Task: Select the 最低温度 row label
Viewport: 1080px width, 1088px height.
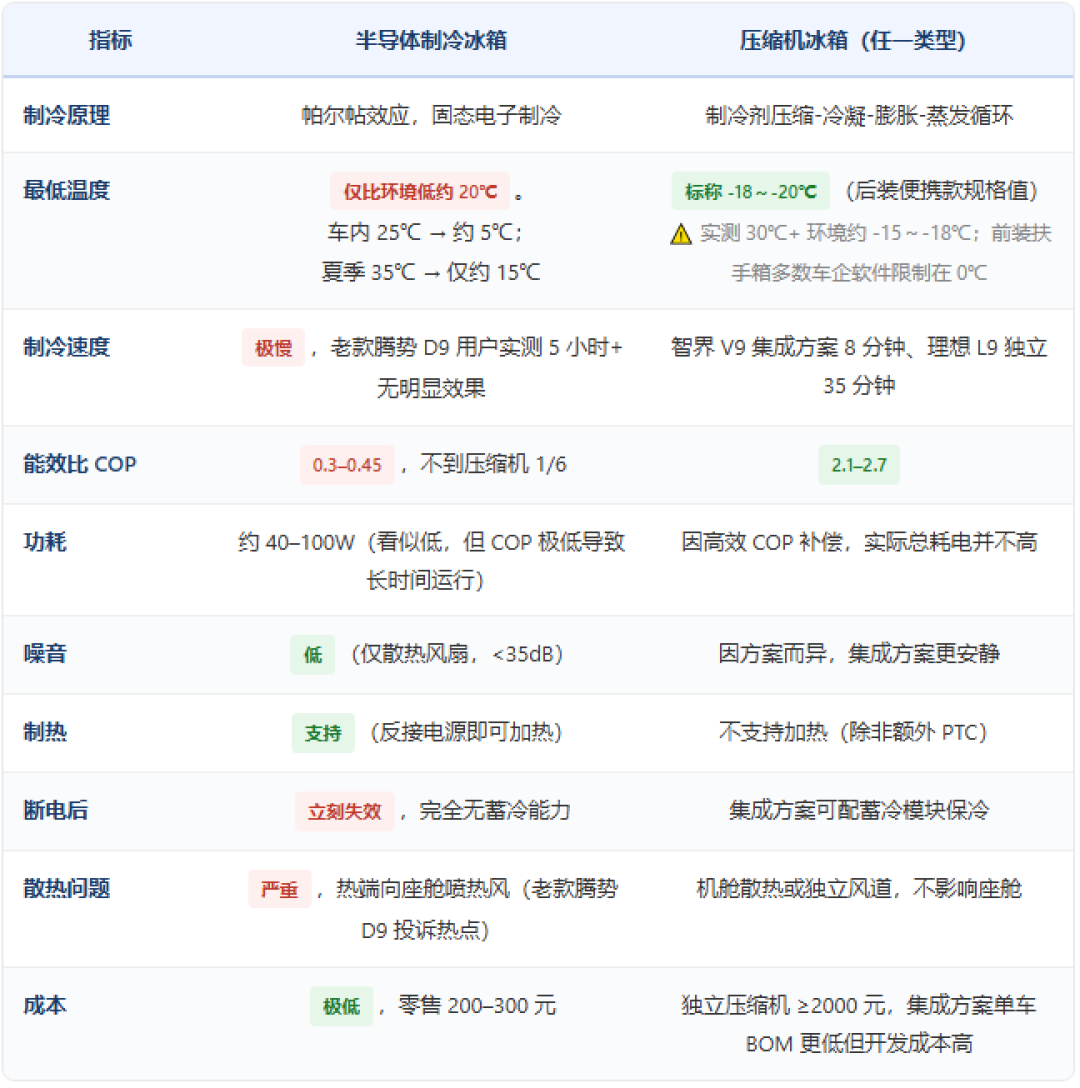Action: 67,190
